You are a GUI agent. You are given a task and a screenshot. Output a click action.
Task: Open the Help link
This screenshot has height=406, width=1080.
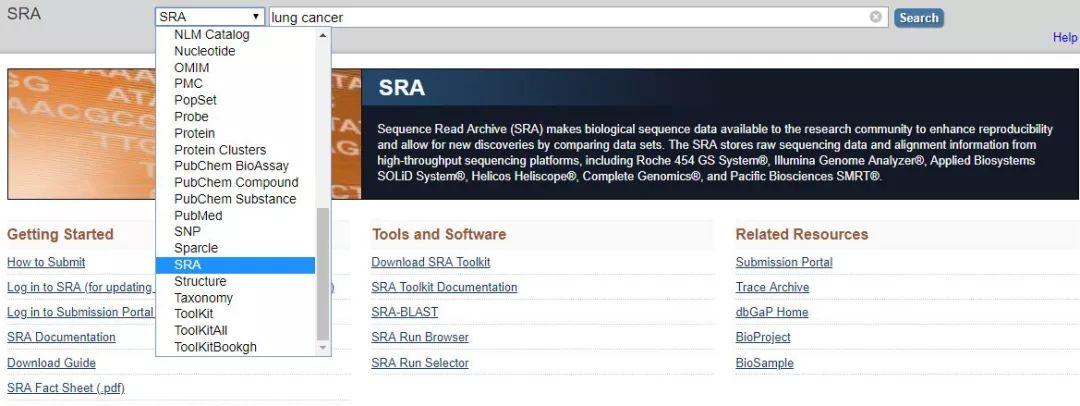(x=1064, y=37)
